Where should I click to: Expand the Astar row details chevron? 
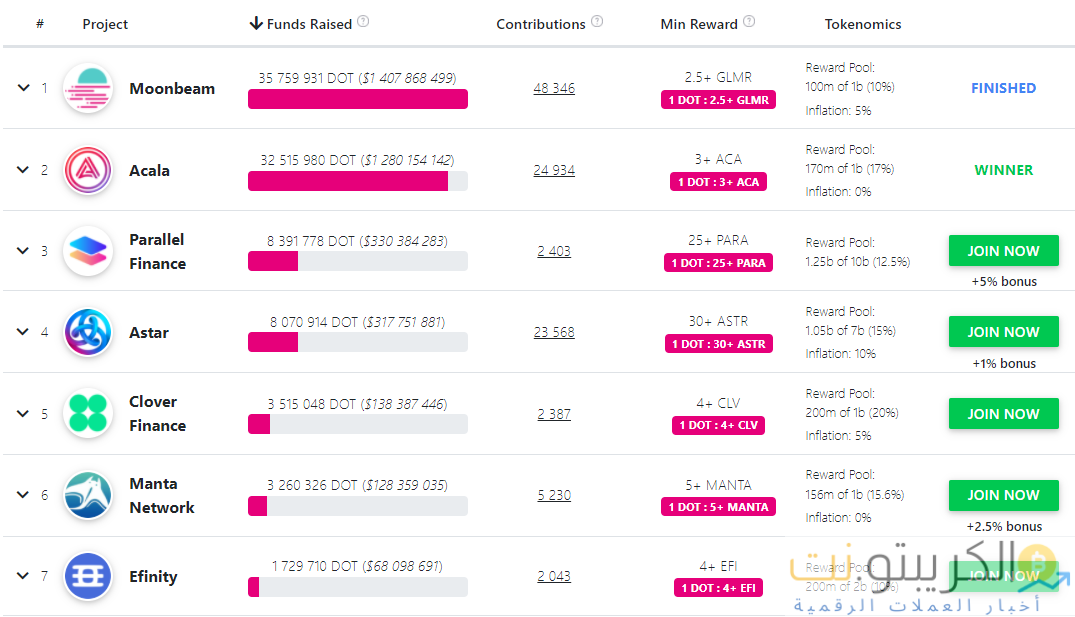[23, 332]
